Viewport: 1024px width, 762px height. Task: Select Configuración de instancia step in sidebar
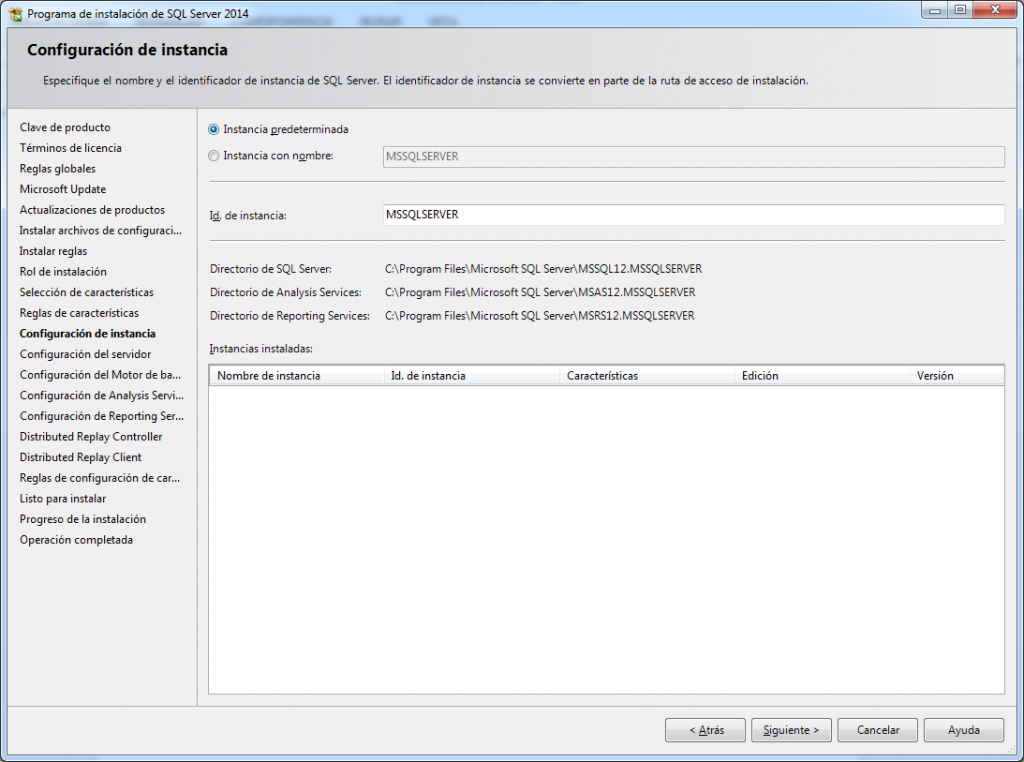88,334
